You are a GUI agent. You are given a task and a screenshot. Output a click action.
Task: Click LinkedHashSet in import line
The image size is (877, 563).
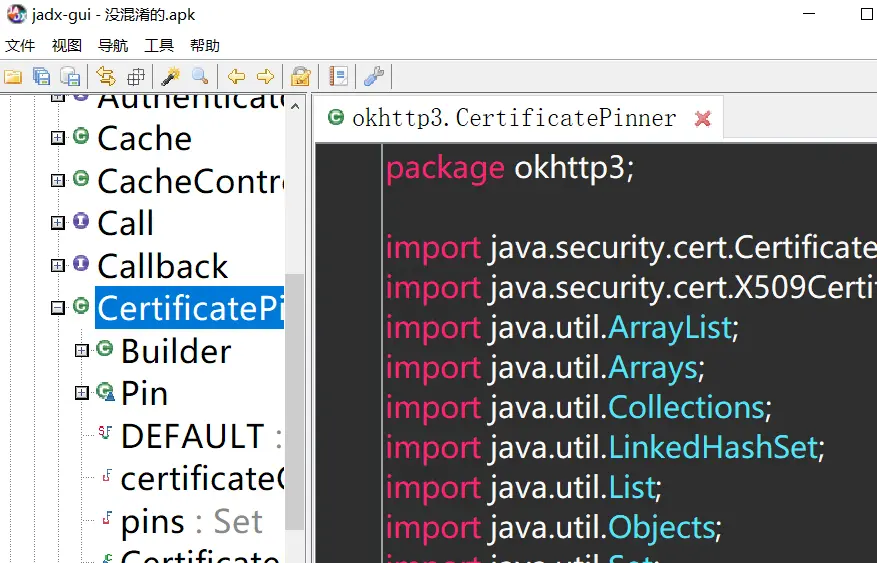pos(713,447)
